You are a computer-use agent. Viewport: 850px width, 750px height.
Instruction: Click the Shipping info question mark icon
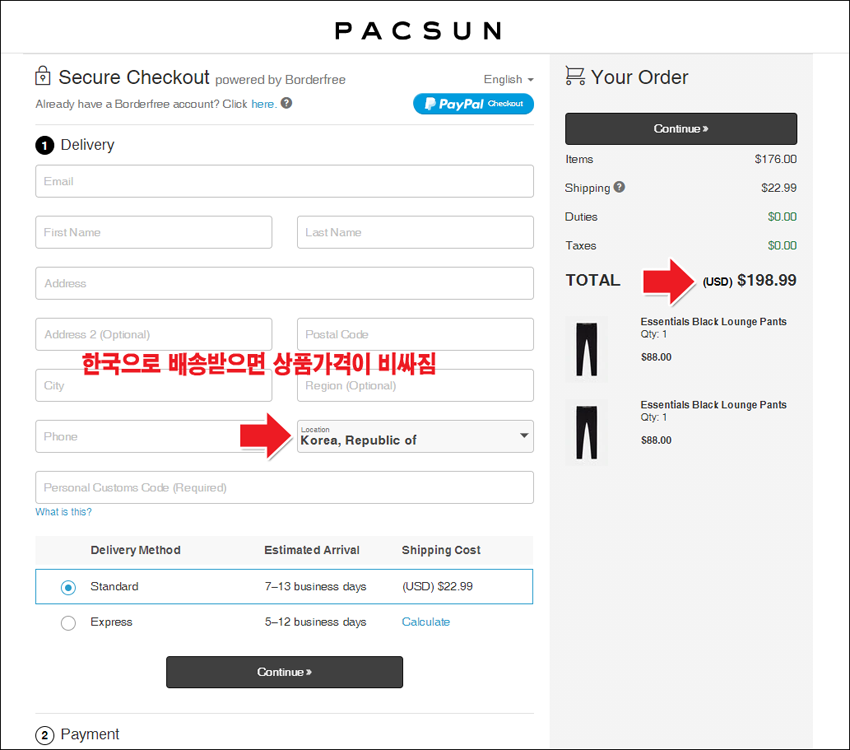pos(619,187)
